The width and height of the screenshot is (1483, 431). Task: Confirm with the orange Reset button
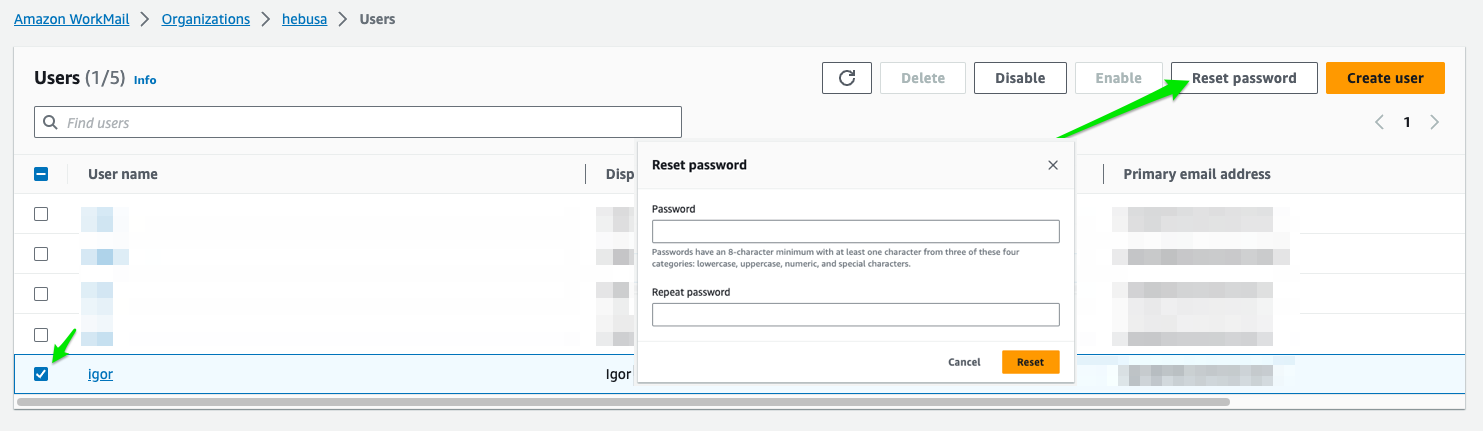click(x=1030, y=362)
